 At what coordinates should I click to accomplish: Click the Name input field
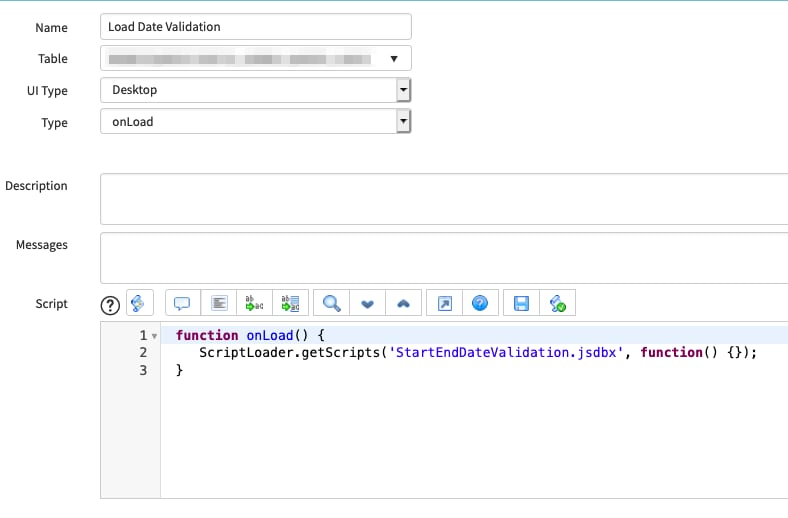click(256, 26)
